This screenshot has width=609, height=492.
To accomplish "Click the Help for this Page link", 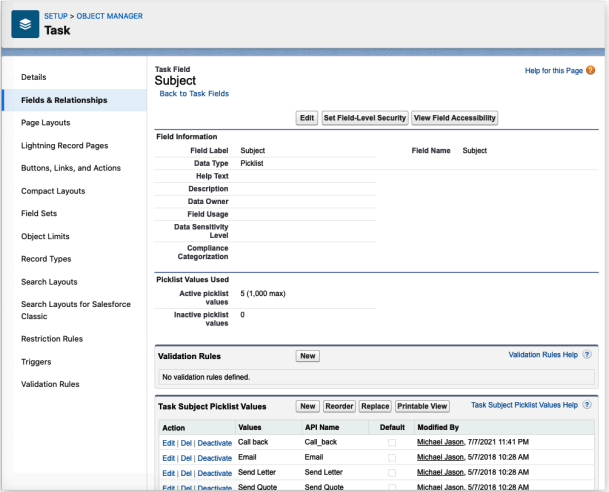I will (554, 71).
